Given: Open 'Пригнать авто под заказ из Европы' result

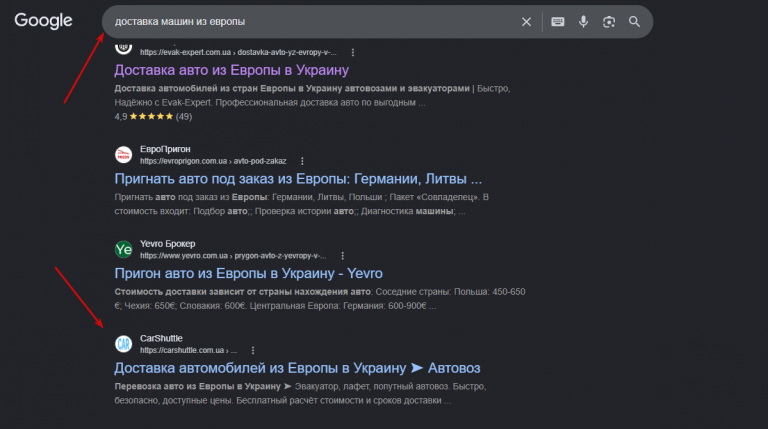Looking at the screenshot, I should click(298, 179).
